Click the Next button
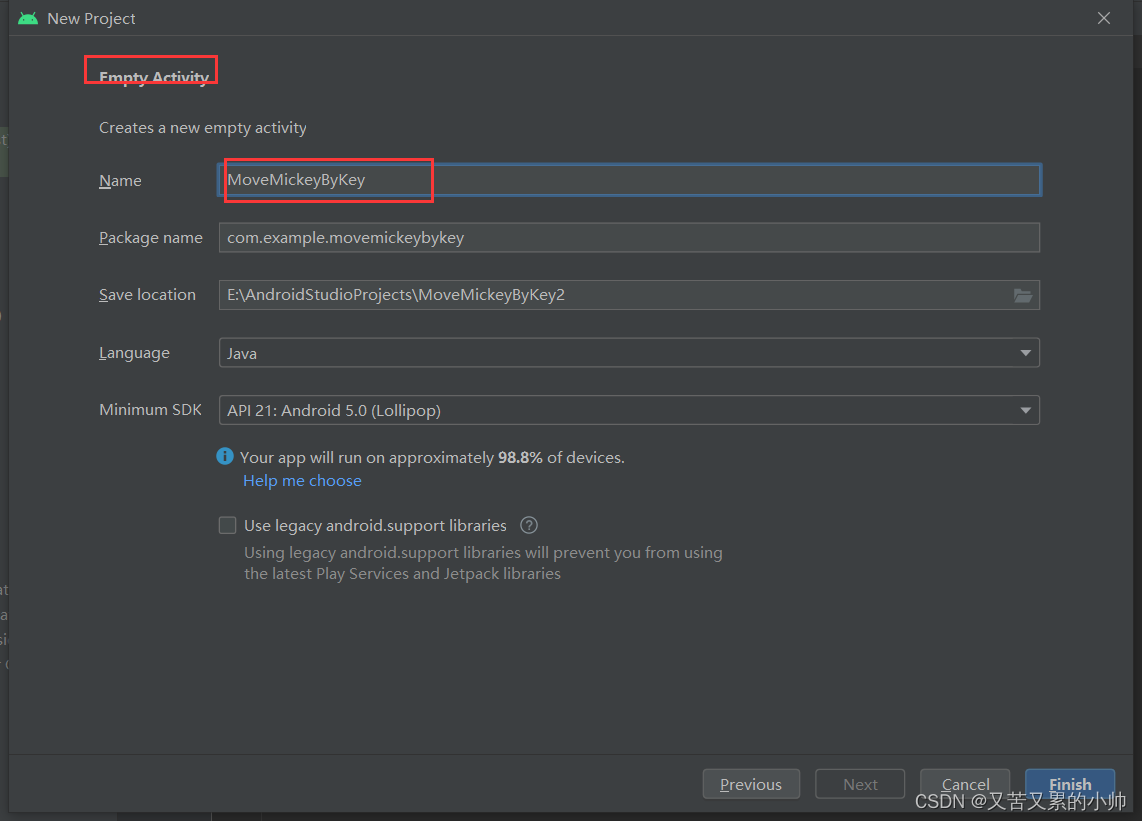The width and height of the screenshot is (1142, 821). click(x=860, y=784)
